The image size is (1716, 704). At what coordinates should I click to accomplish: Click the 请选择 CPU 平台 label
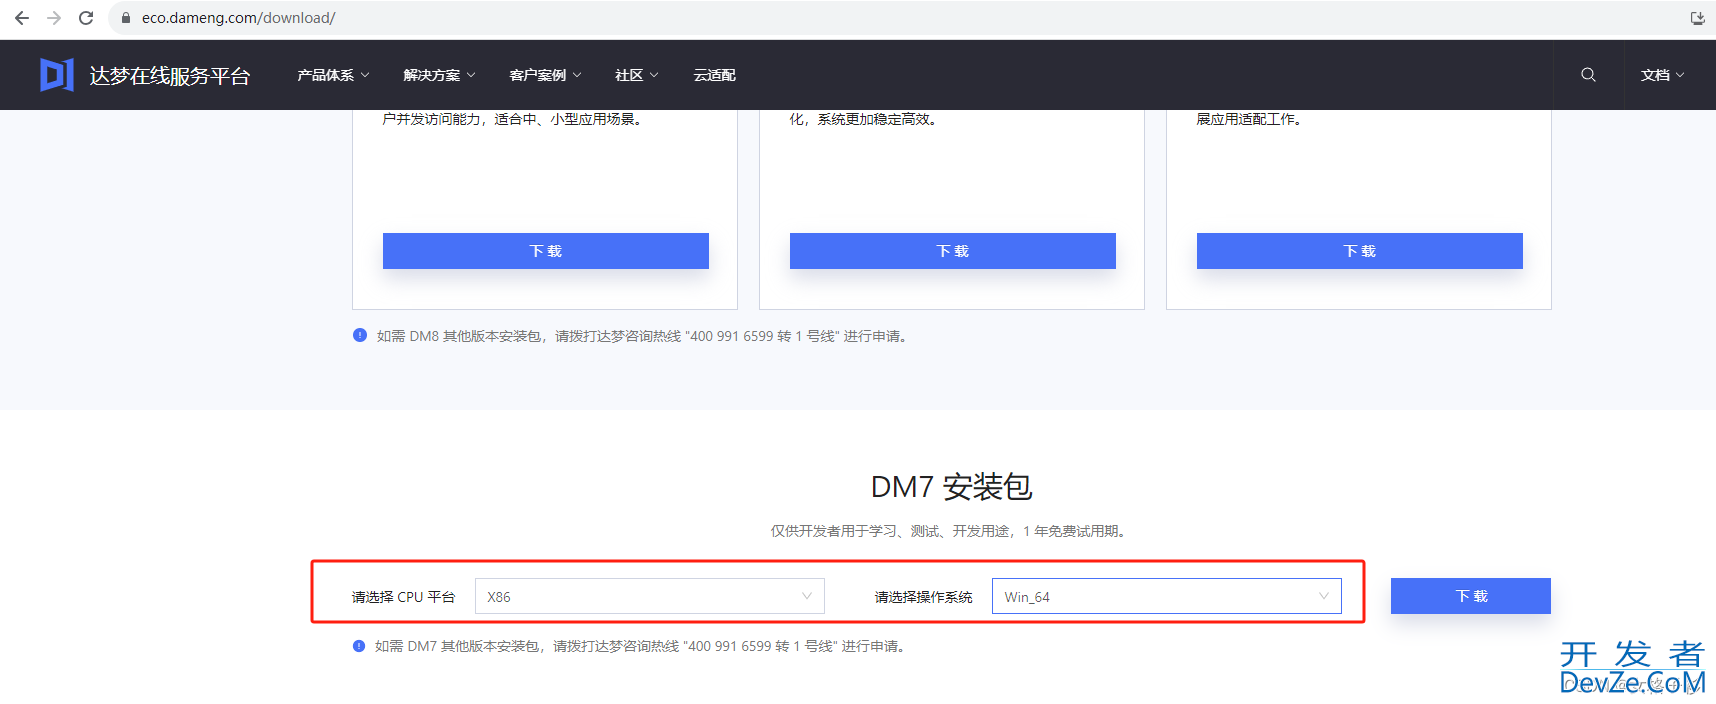403,597
